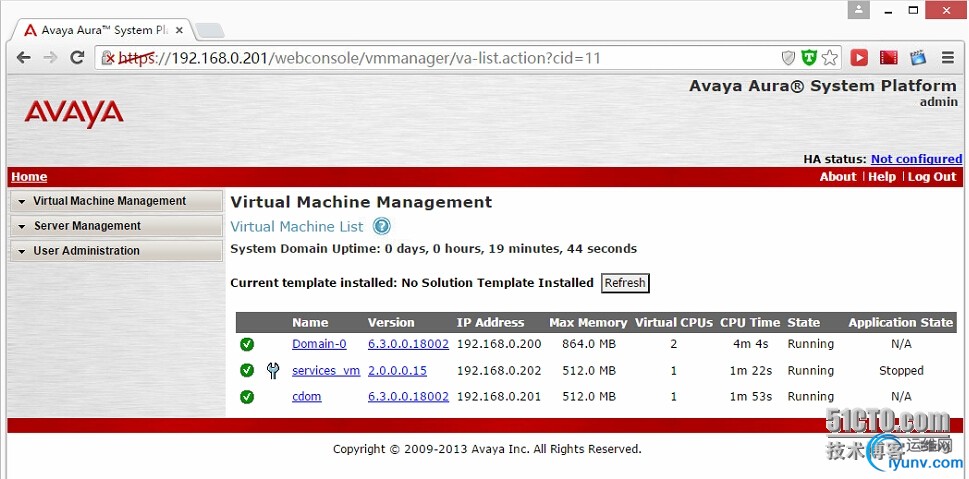
Task: Expand Server Management menu
Action: [x=116, y=226]
